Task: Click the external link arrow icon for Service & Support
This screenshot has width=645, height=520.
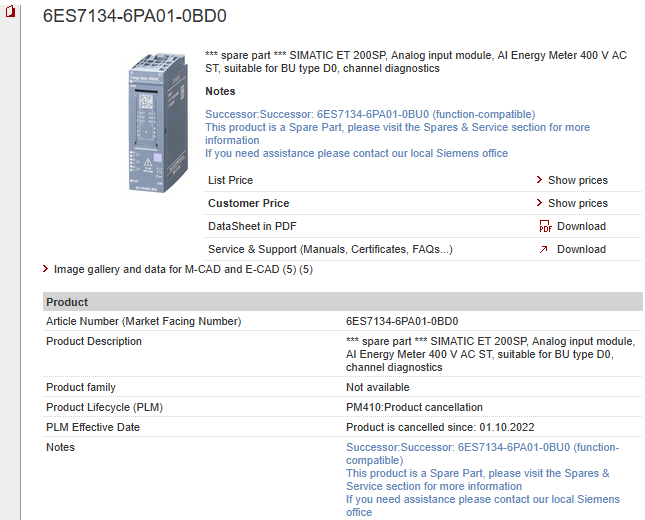Action: [544, 249]
